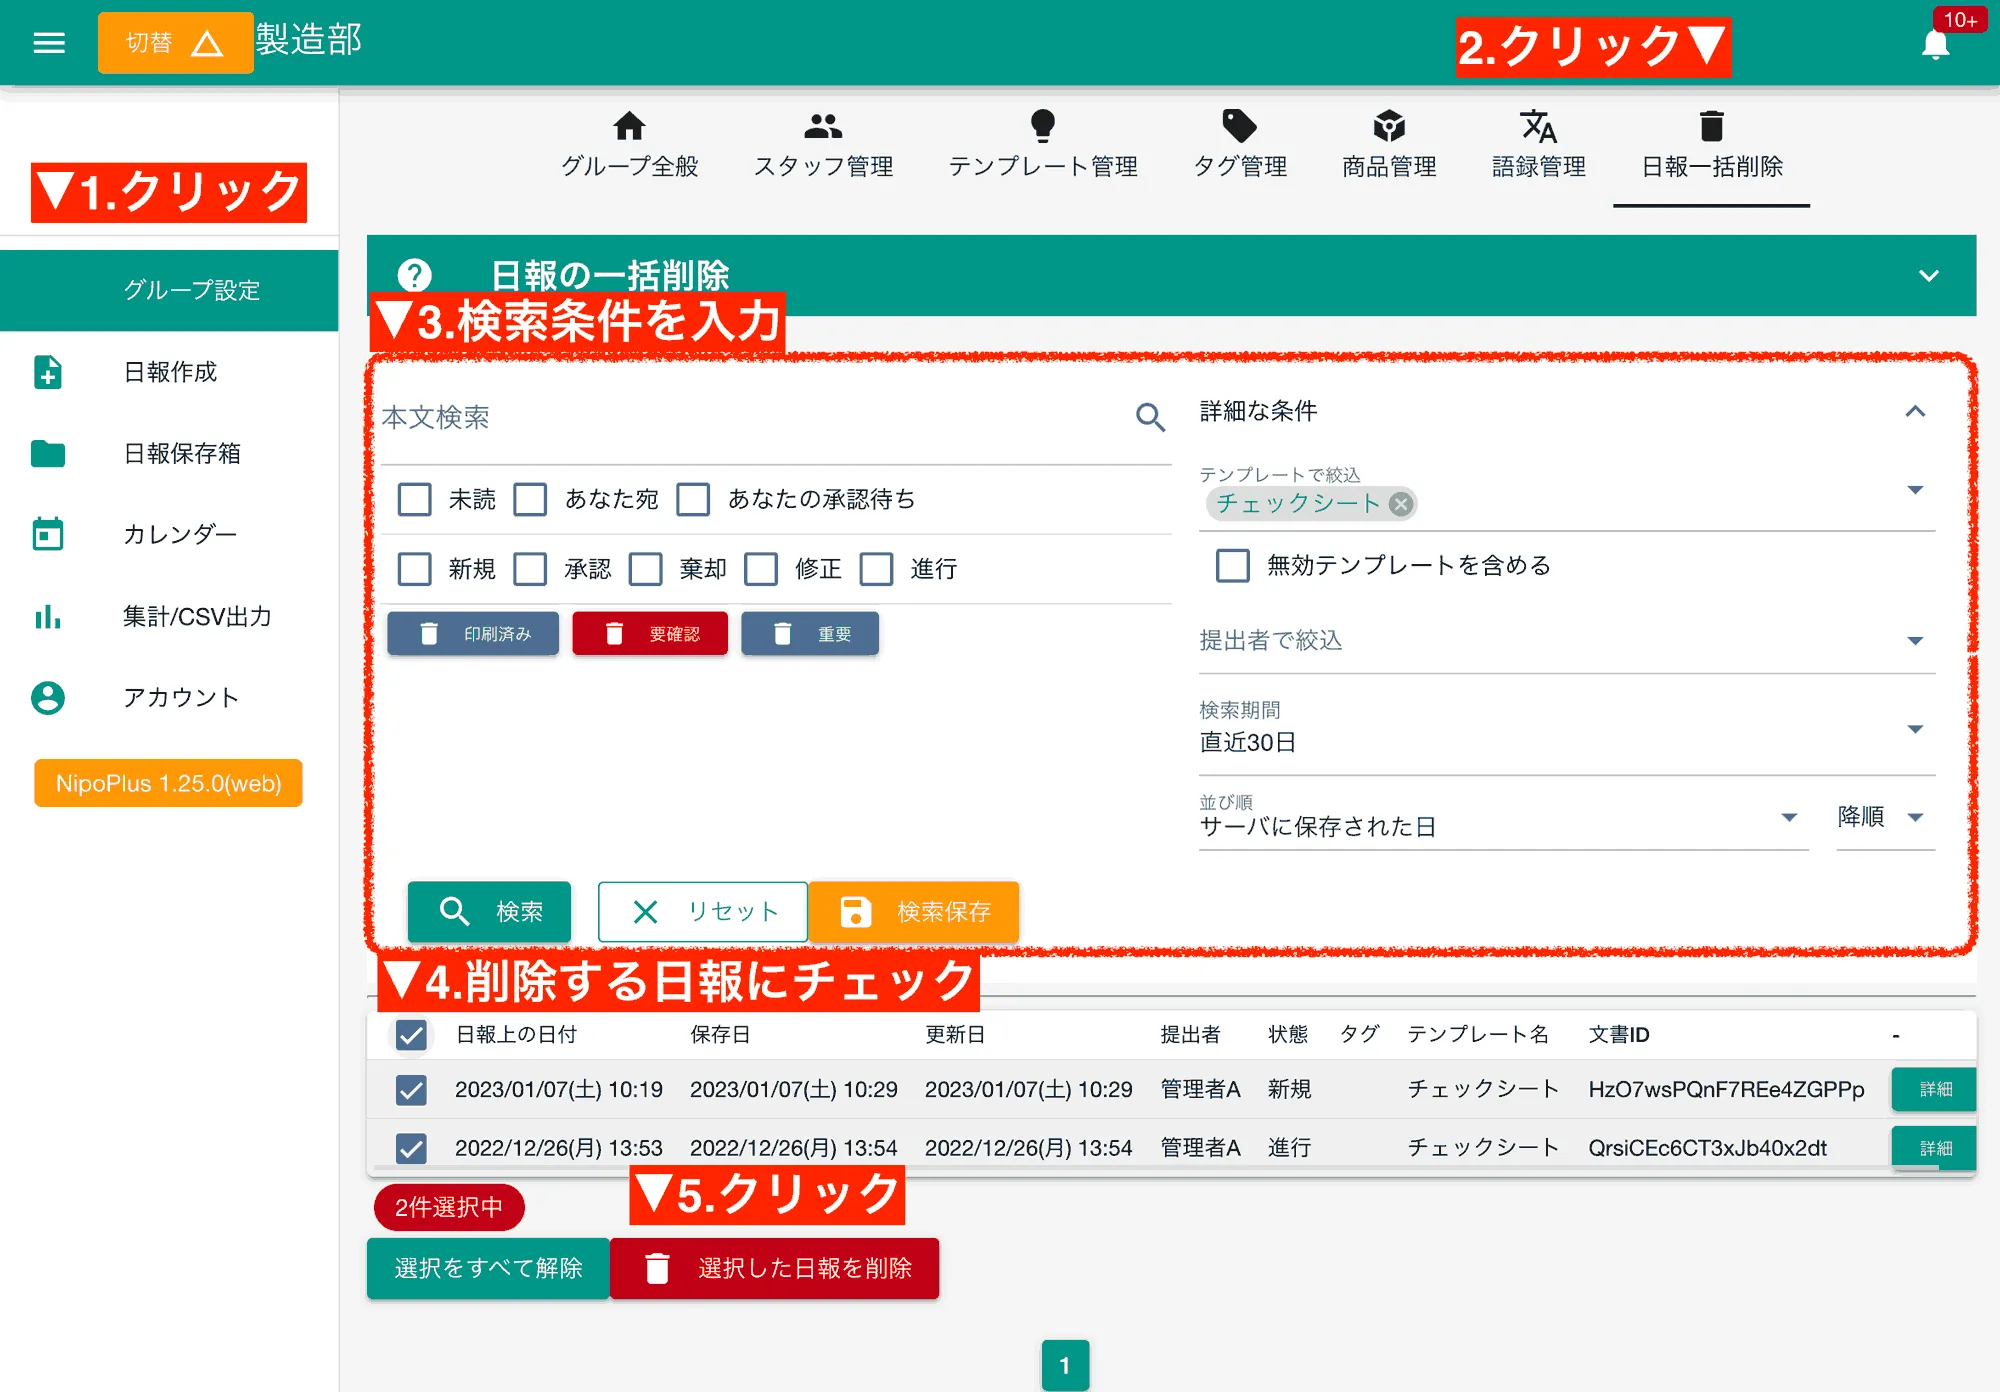Viewport: 2000px width, 1392px height.
Task: Open the 検索期間 dropdown showing 直近30日
Action: [1916, 728]
